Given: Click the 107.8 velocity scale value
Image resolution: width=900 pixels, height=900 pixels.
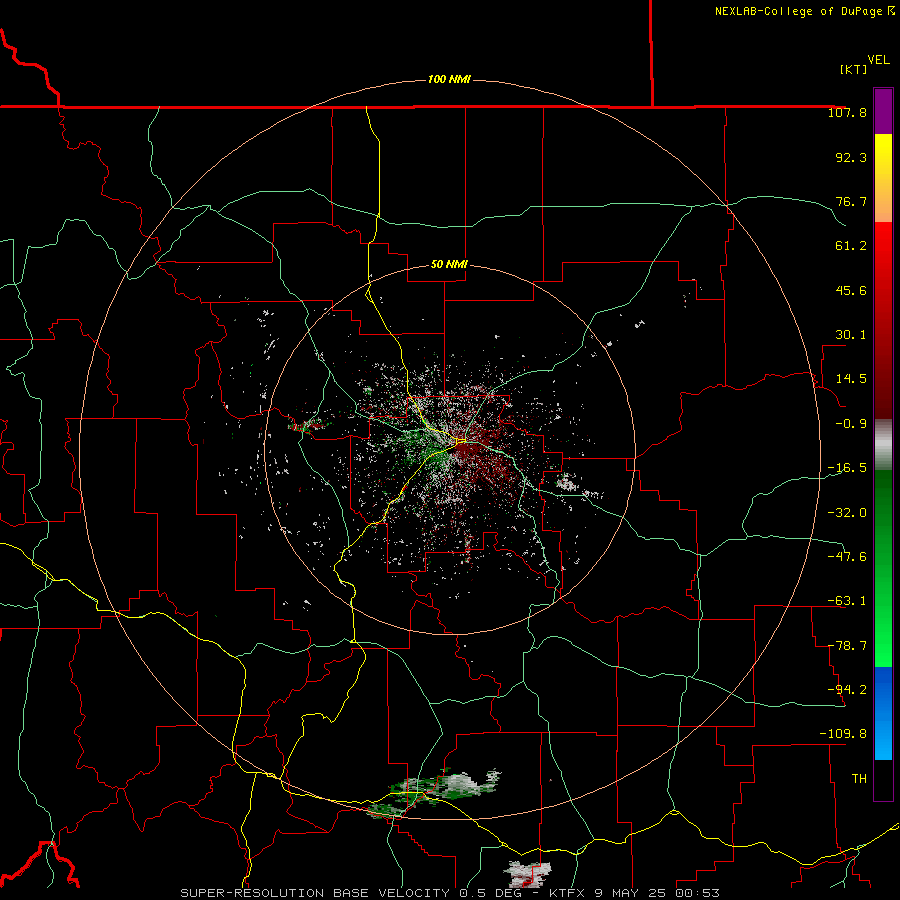Looking at the screenshot, I should [x=847, y=112].
